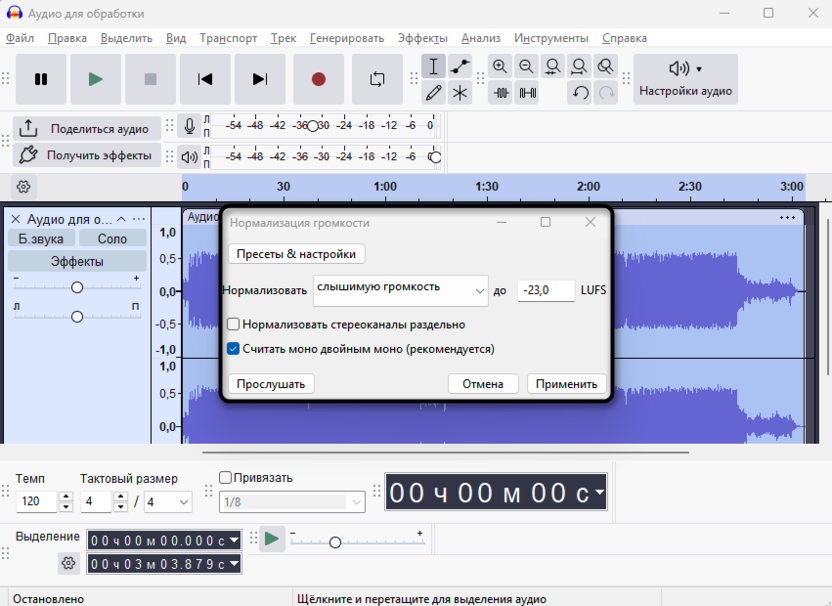The width and height of the screenshot is (832, 606).
Task: Click the microphone record meter icon
Action: tap(189, 127)
